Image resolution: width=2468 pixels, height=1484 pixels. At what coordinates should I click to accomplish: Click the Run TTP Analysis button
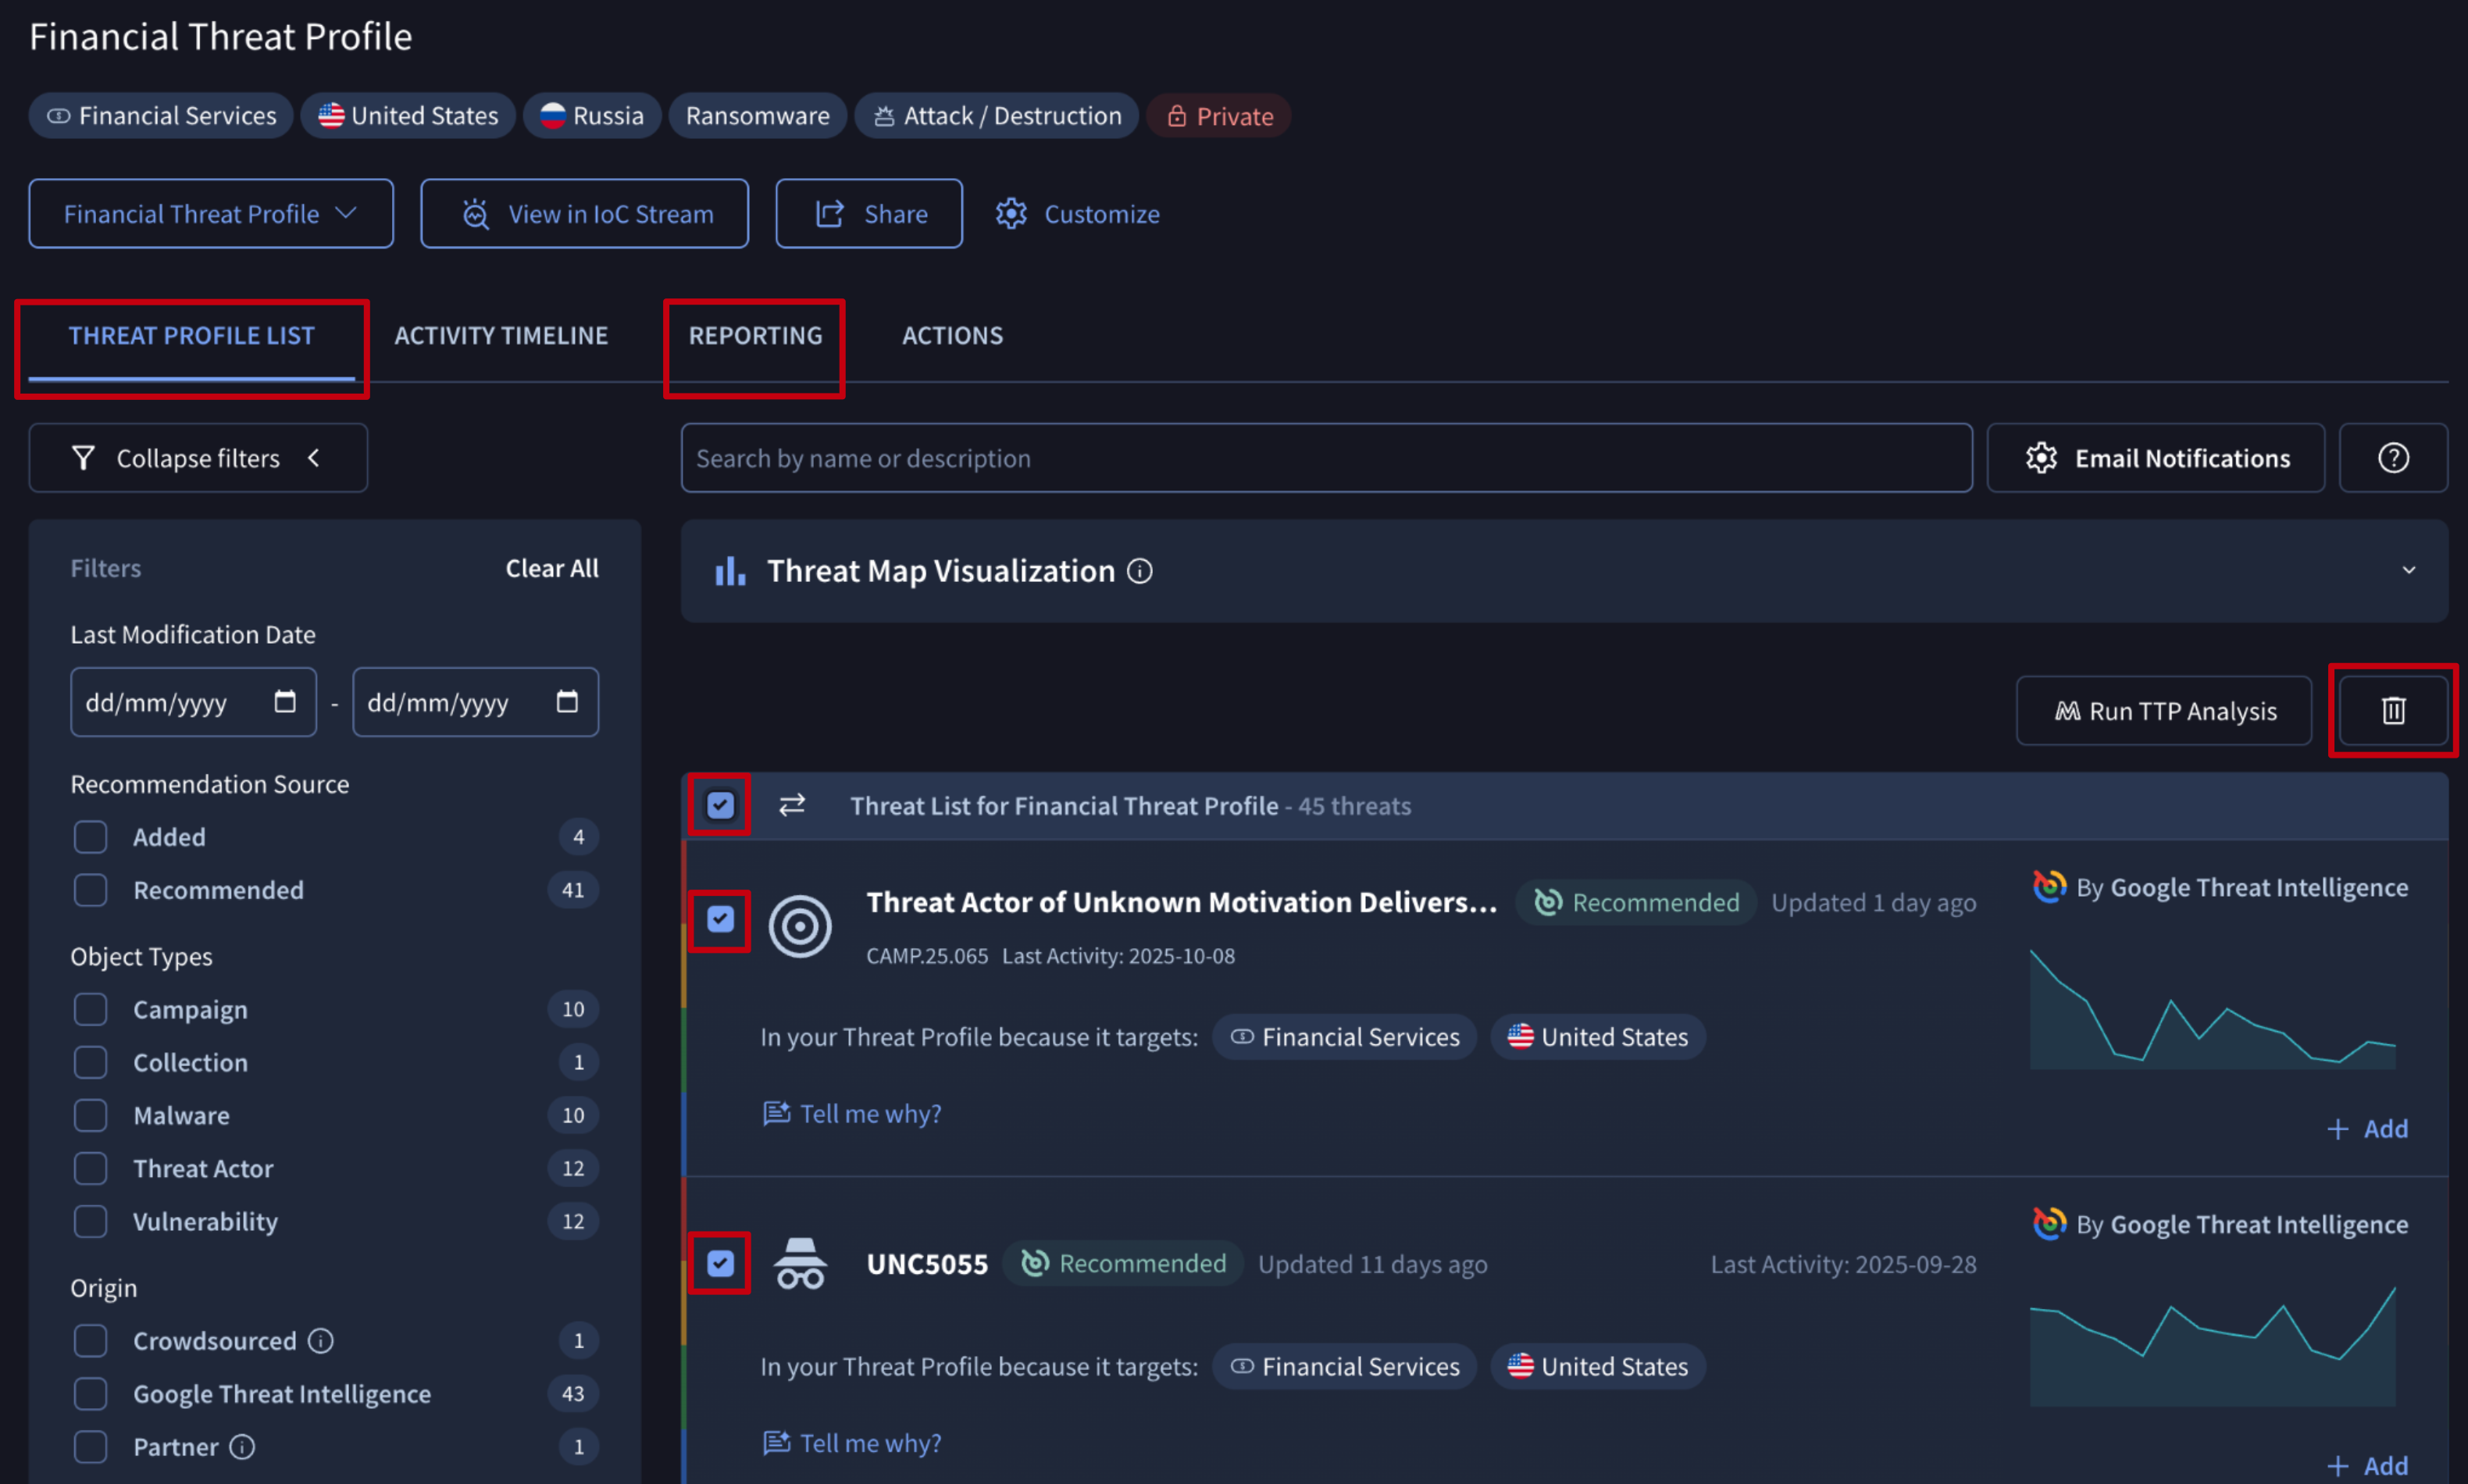(x=2163, y=711)
